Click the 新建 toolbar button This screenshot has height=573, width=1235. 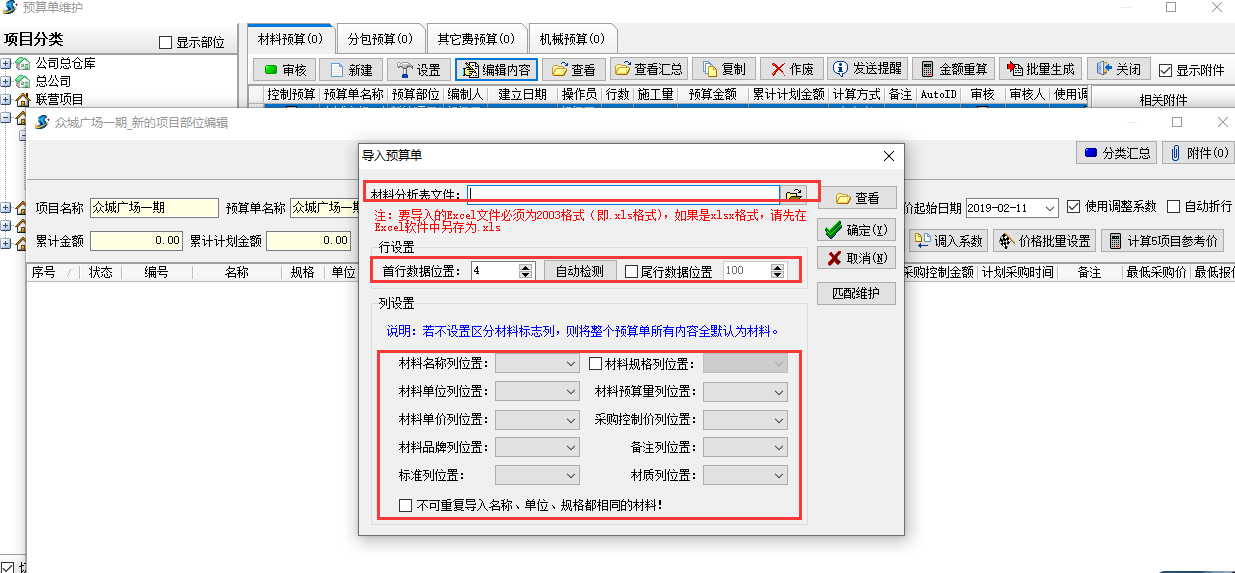coord(351,69)
